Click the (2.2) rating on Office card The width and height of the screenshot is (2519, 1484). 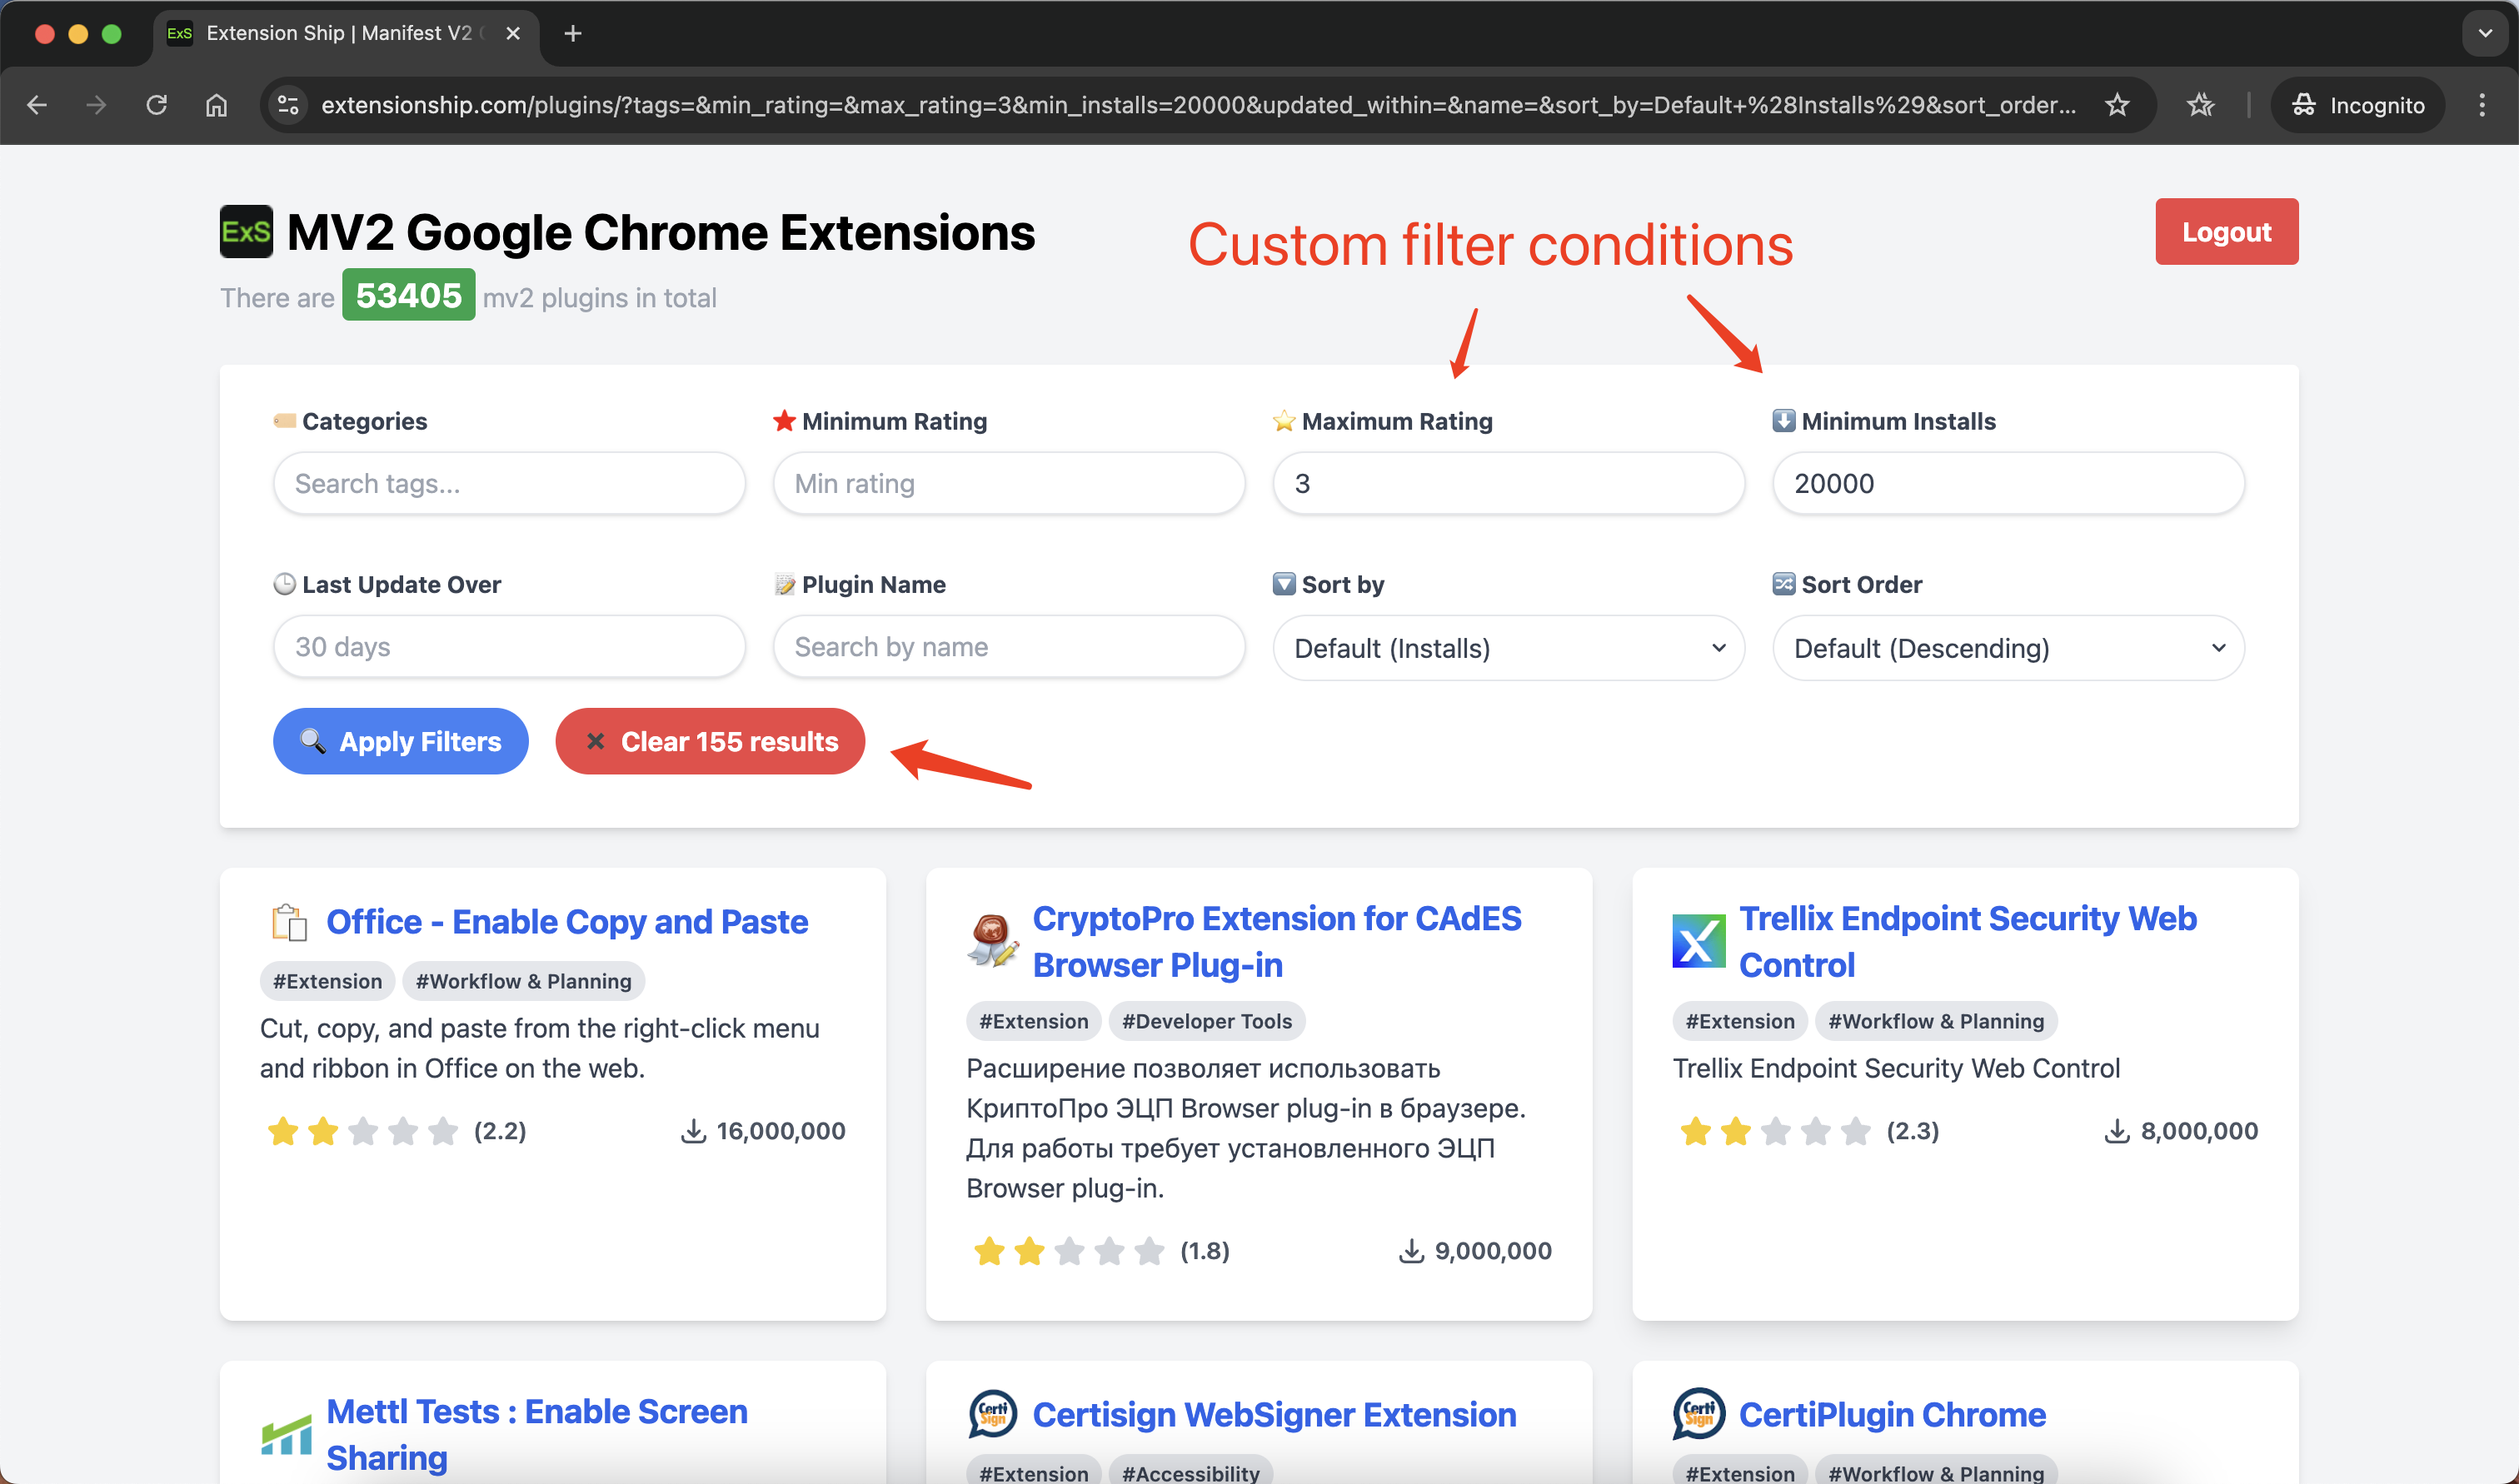pyautogui.click(x=500, y=1131)
